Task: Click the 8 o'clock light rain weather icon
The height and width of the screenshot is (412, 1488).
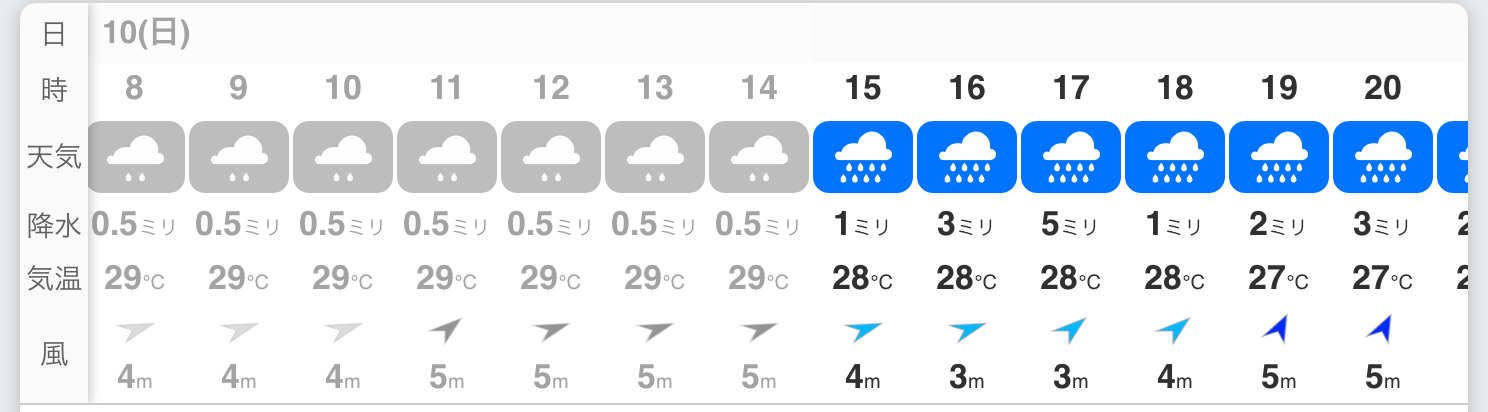Action: click(x=136, y=157)
